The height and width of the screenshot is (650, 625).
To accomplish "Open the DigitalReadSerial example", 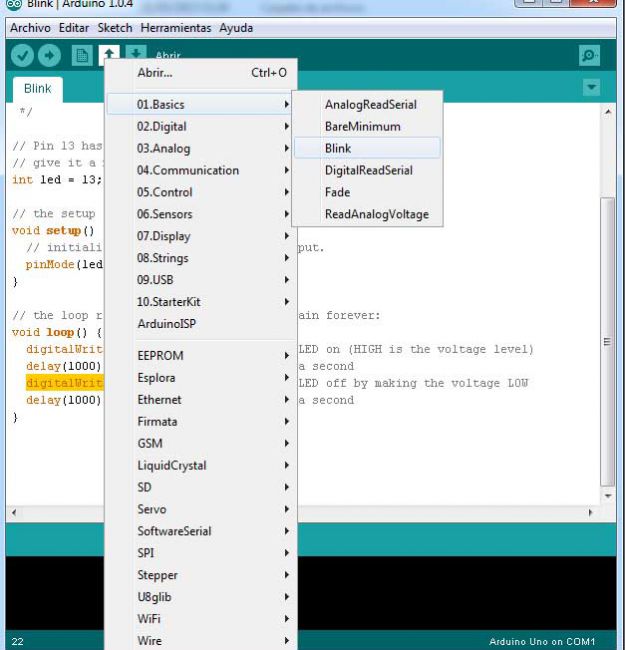I will [367, 170].
